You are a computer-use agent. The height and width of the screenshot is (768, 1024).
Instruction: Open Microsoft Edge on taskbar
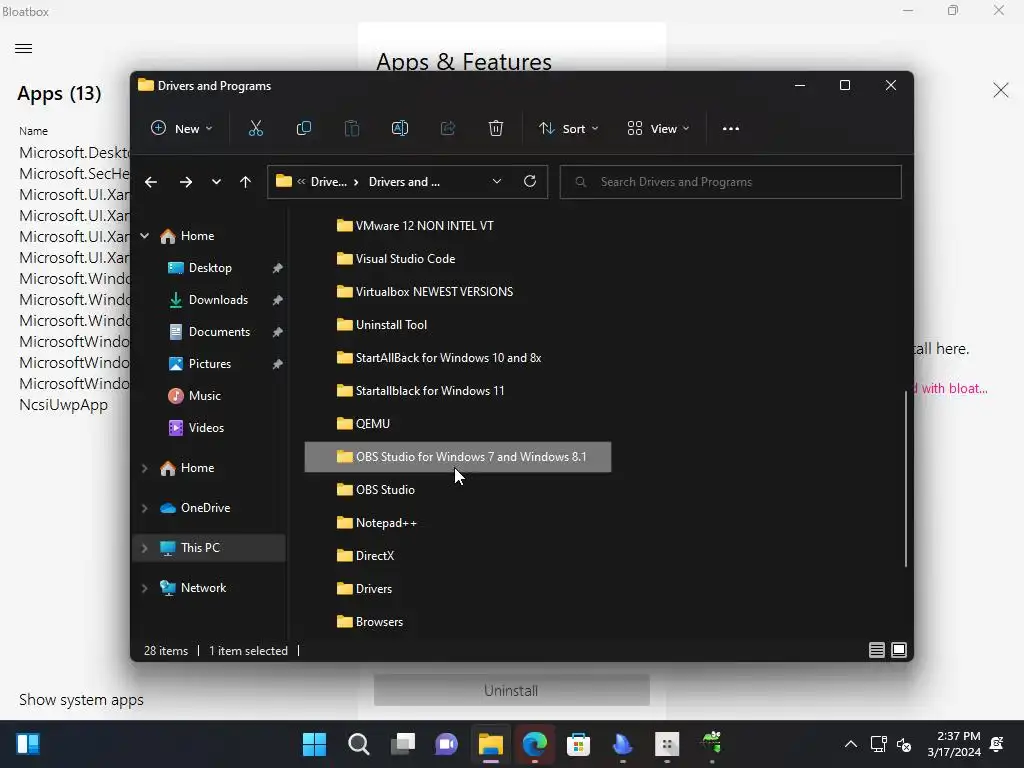pyautogui.click(x=534, y=744)
